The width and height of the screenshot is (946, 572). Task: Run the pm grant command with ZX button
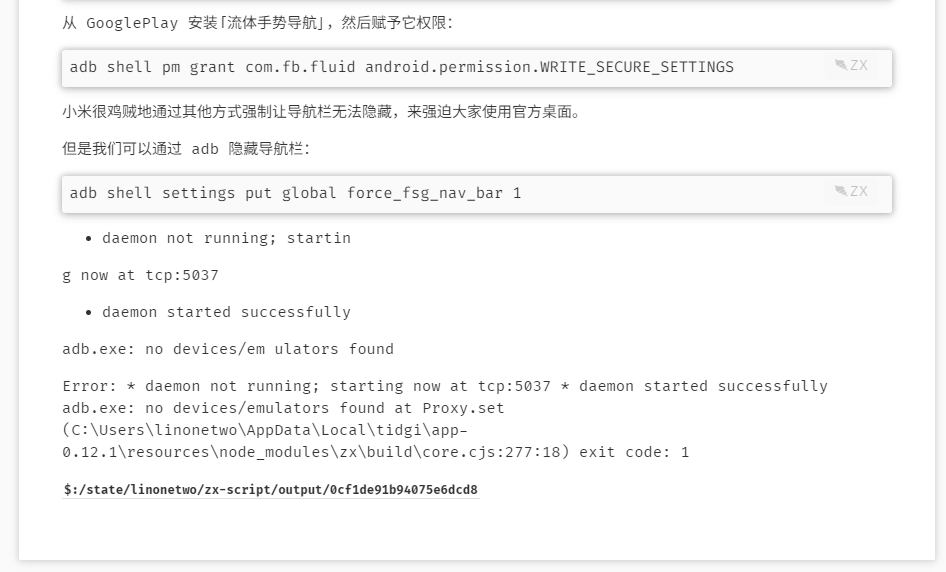click(x=851, y=65)
